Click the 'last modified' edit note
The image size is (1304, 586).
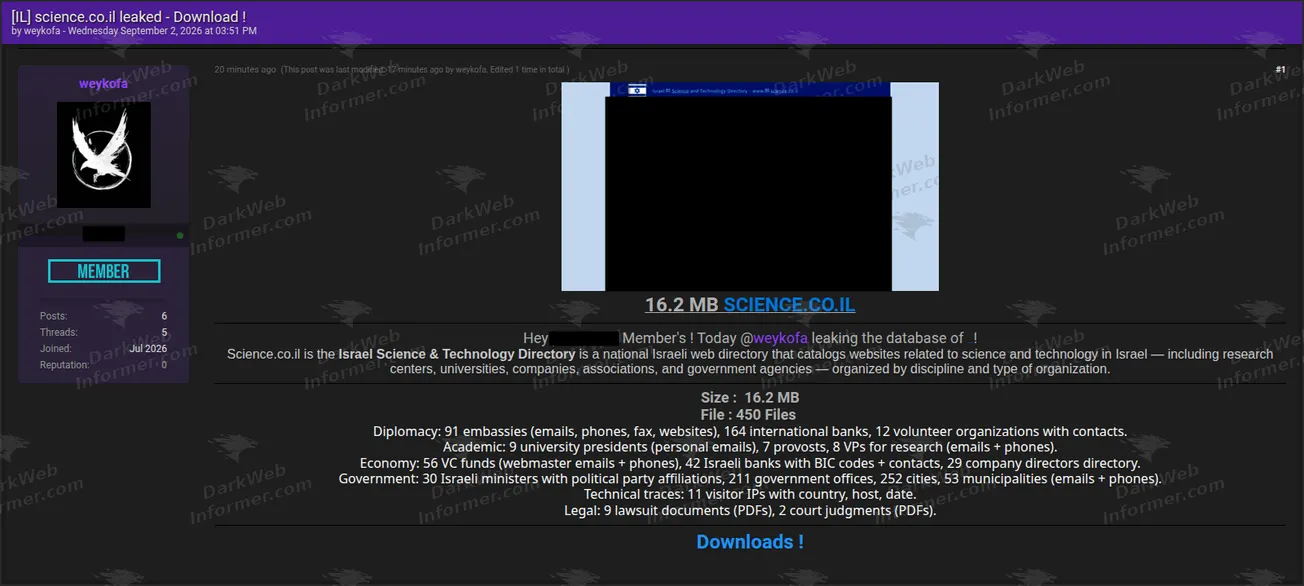tap(425, 70)
